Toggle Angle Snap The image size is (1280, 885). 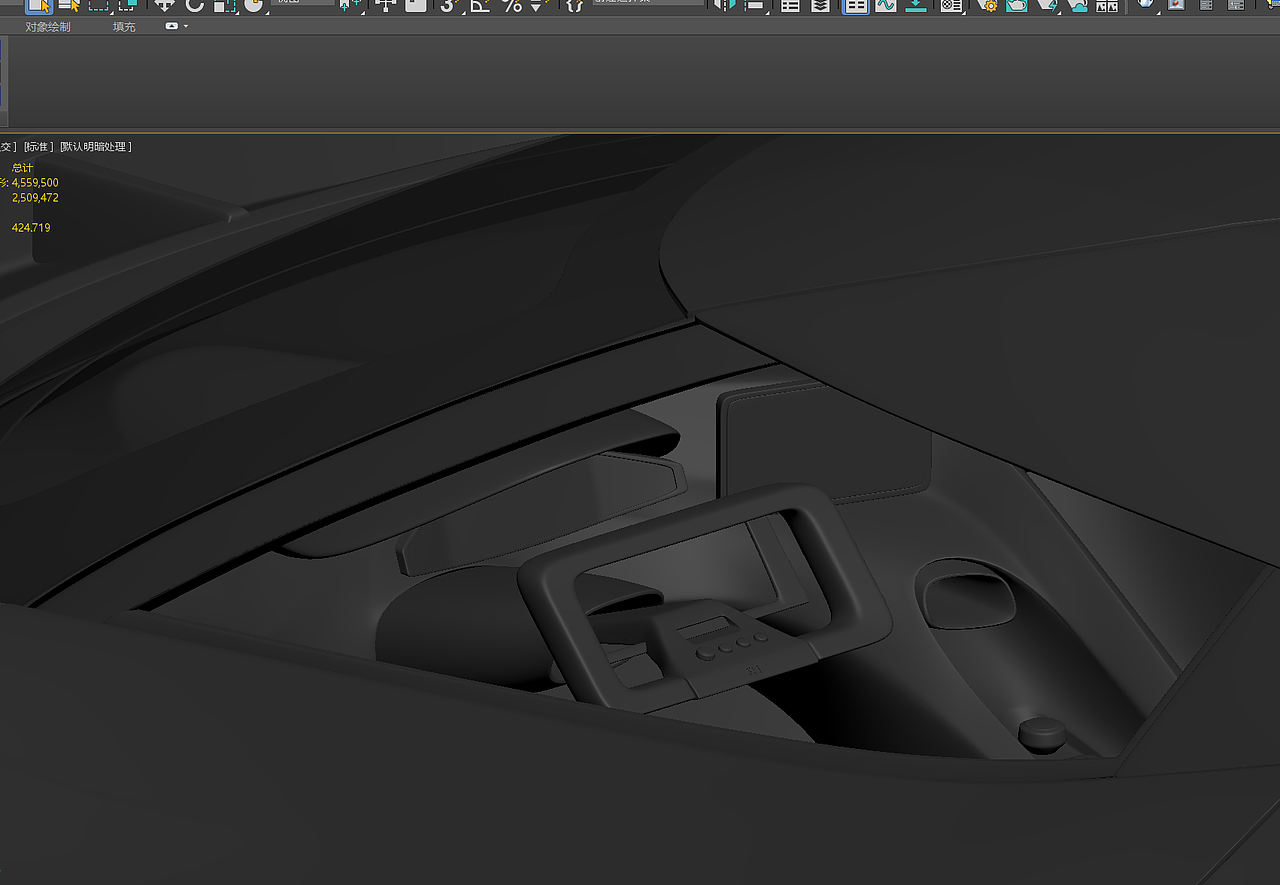tap(481, 4)
